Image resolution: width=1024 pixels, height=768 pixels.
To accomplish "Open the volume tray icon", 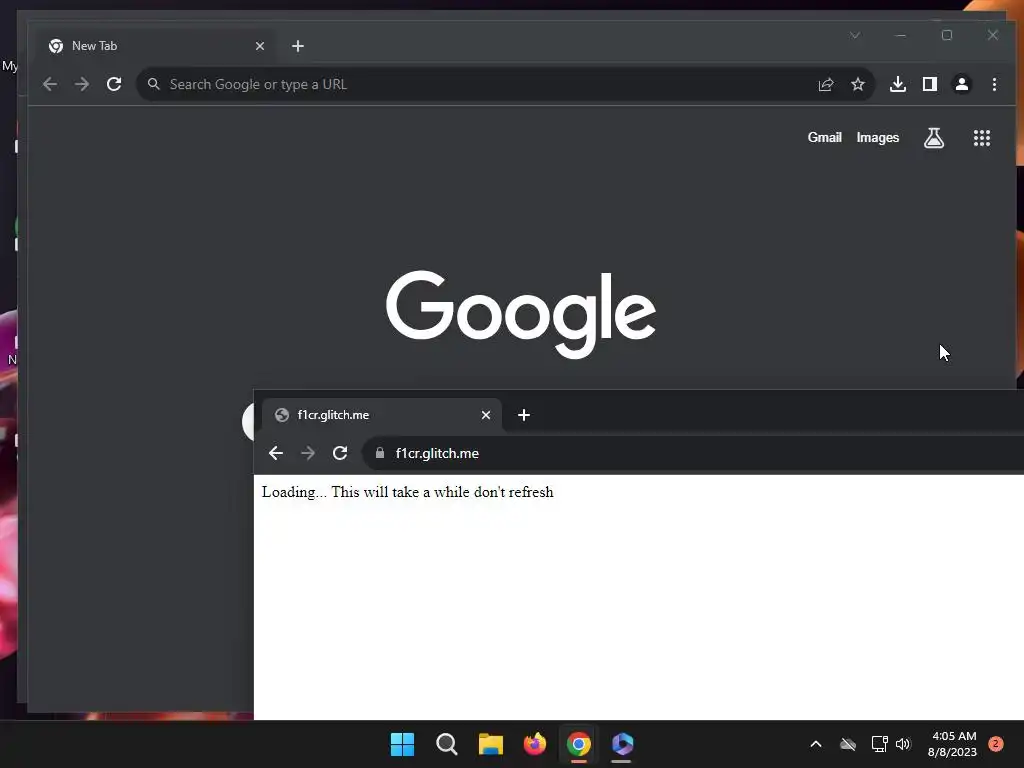I will (x=903, y=744).
